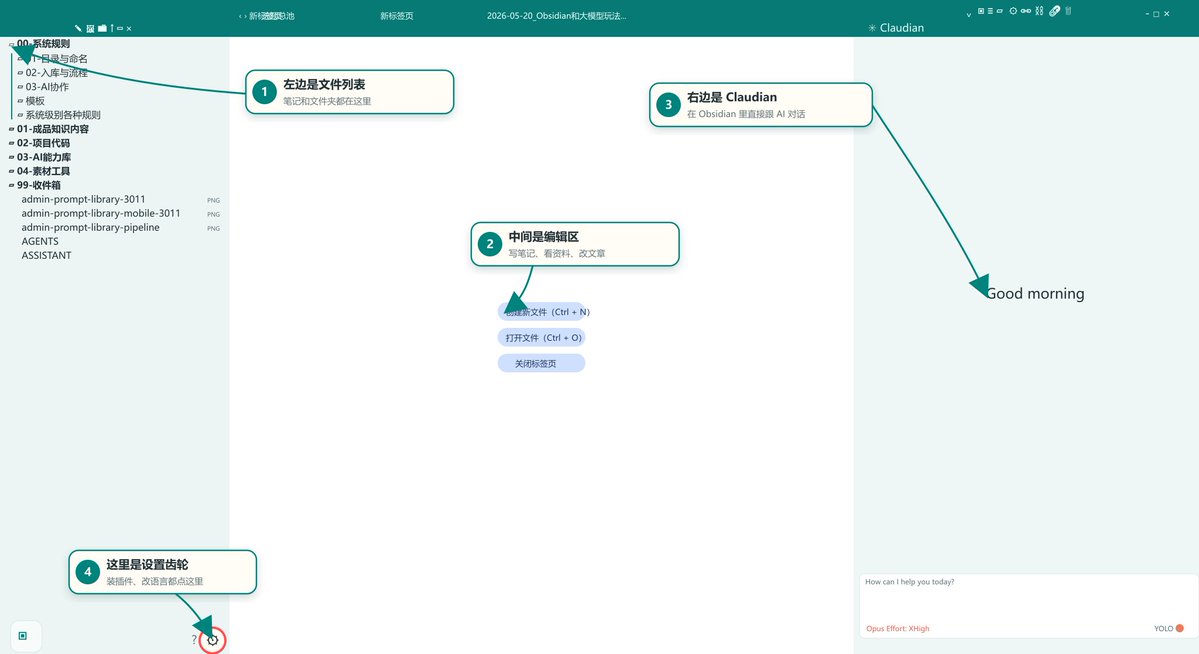Switch to the 2026-05-20_Obsidian tab
Viewport: 1199px width, 654px height.
(x=557, y=15)
